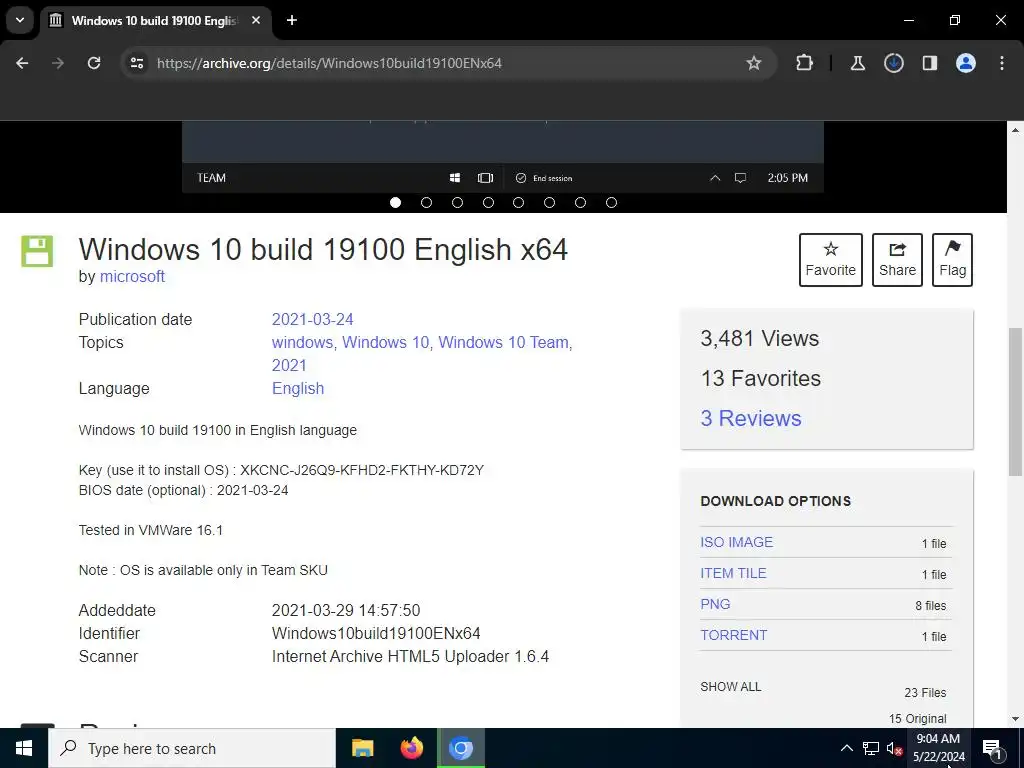Click the Addeddate value 2021-03-29 14:57:50

coord(346,611)
